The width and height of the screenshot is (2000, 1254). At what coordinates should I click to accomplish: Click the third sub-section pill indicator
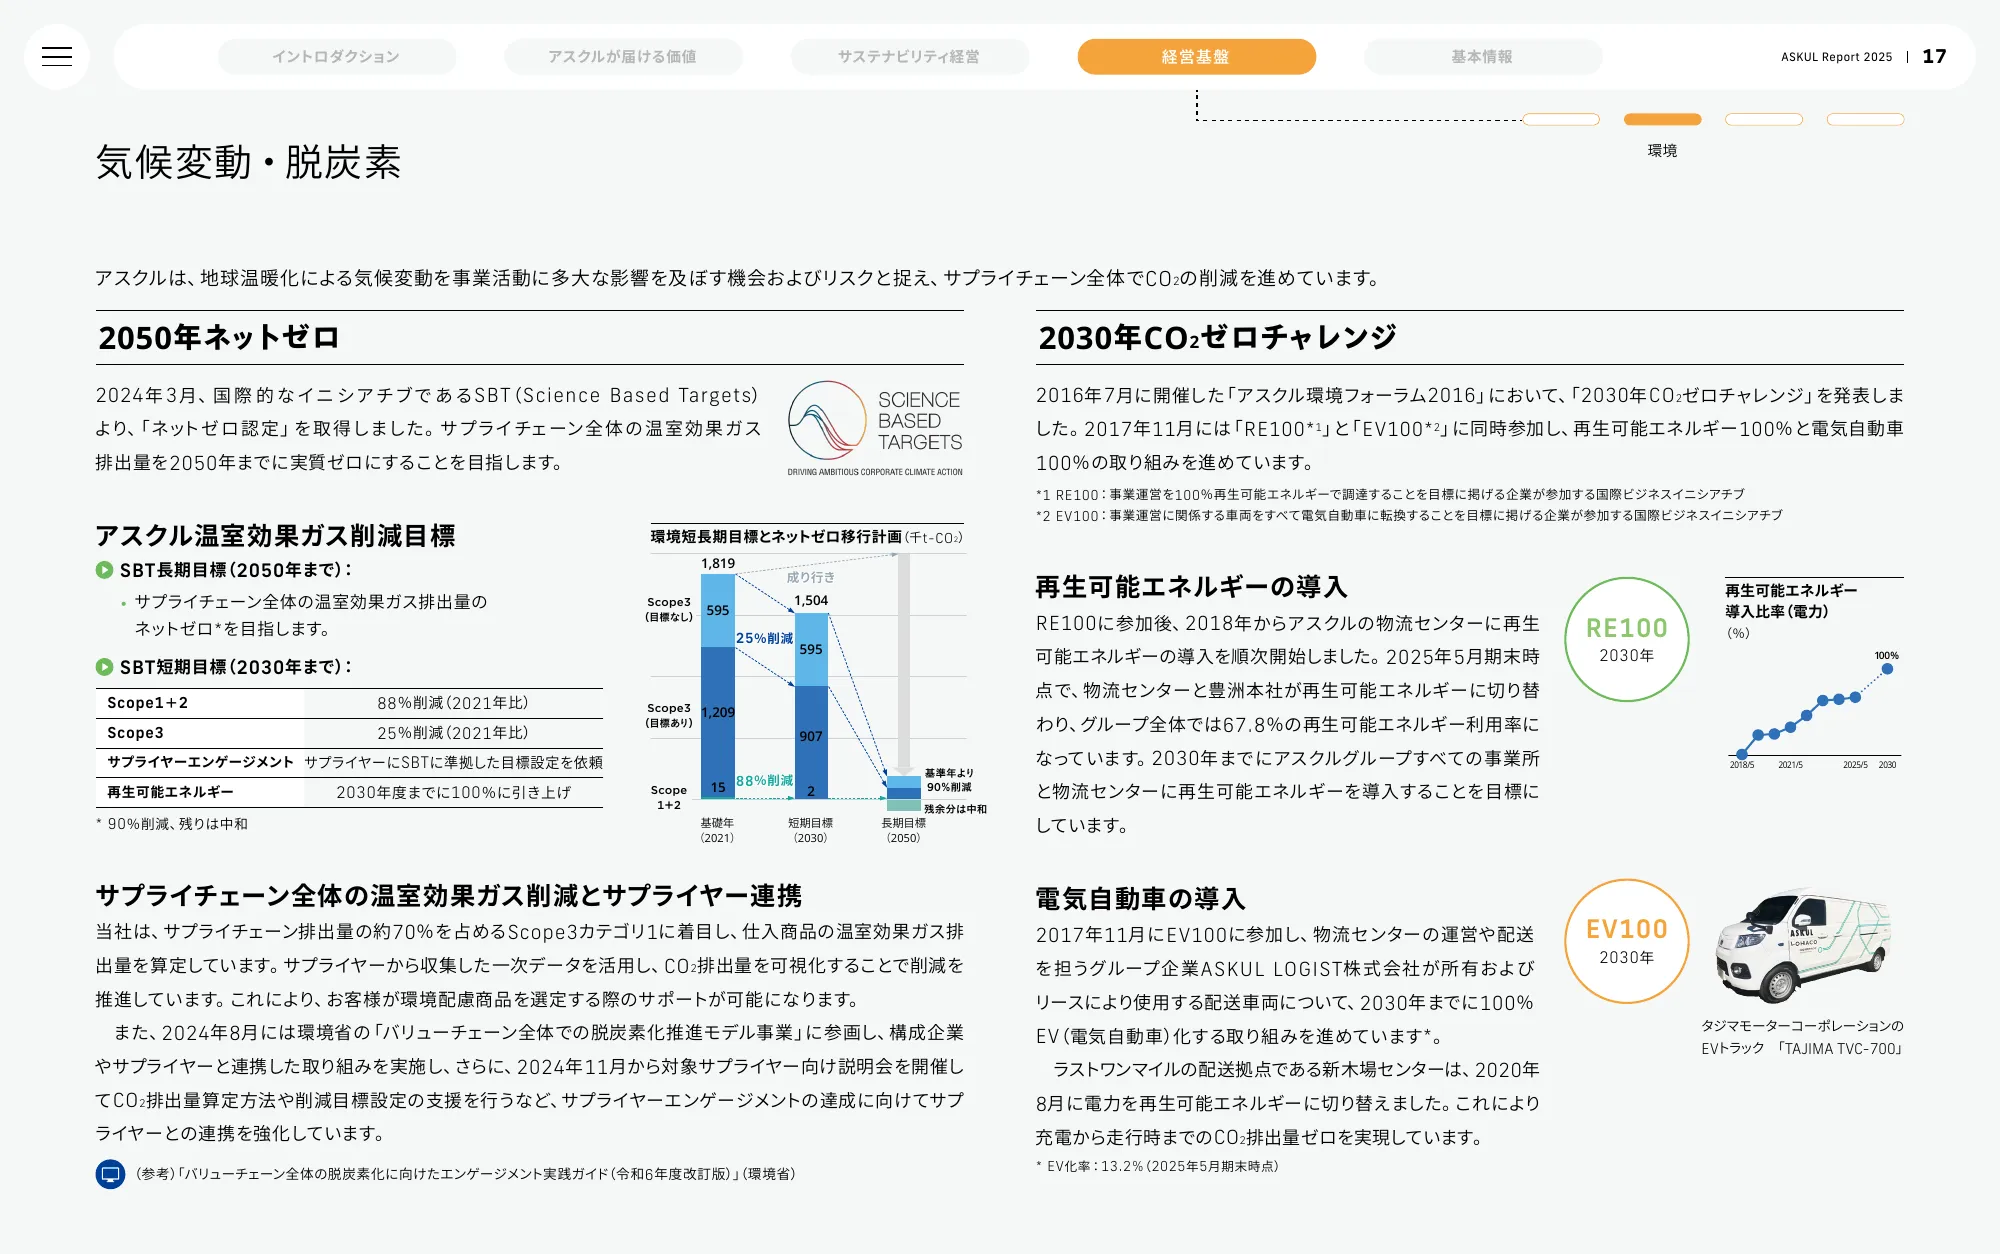pyautogui.click(x=1764, y=120)
